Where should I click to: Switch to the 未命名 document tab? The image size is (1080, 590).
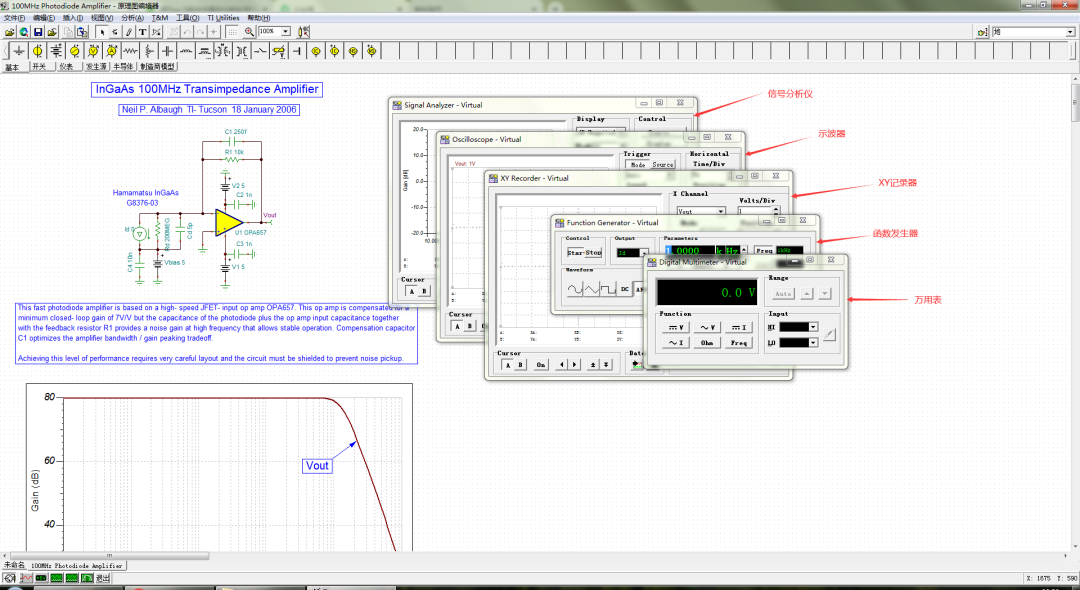coord(14,565)
